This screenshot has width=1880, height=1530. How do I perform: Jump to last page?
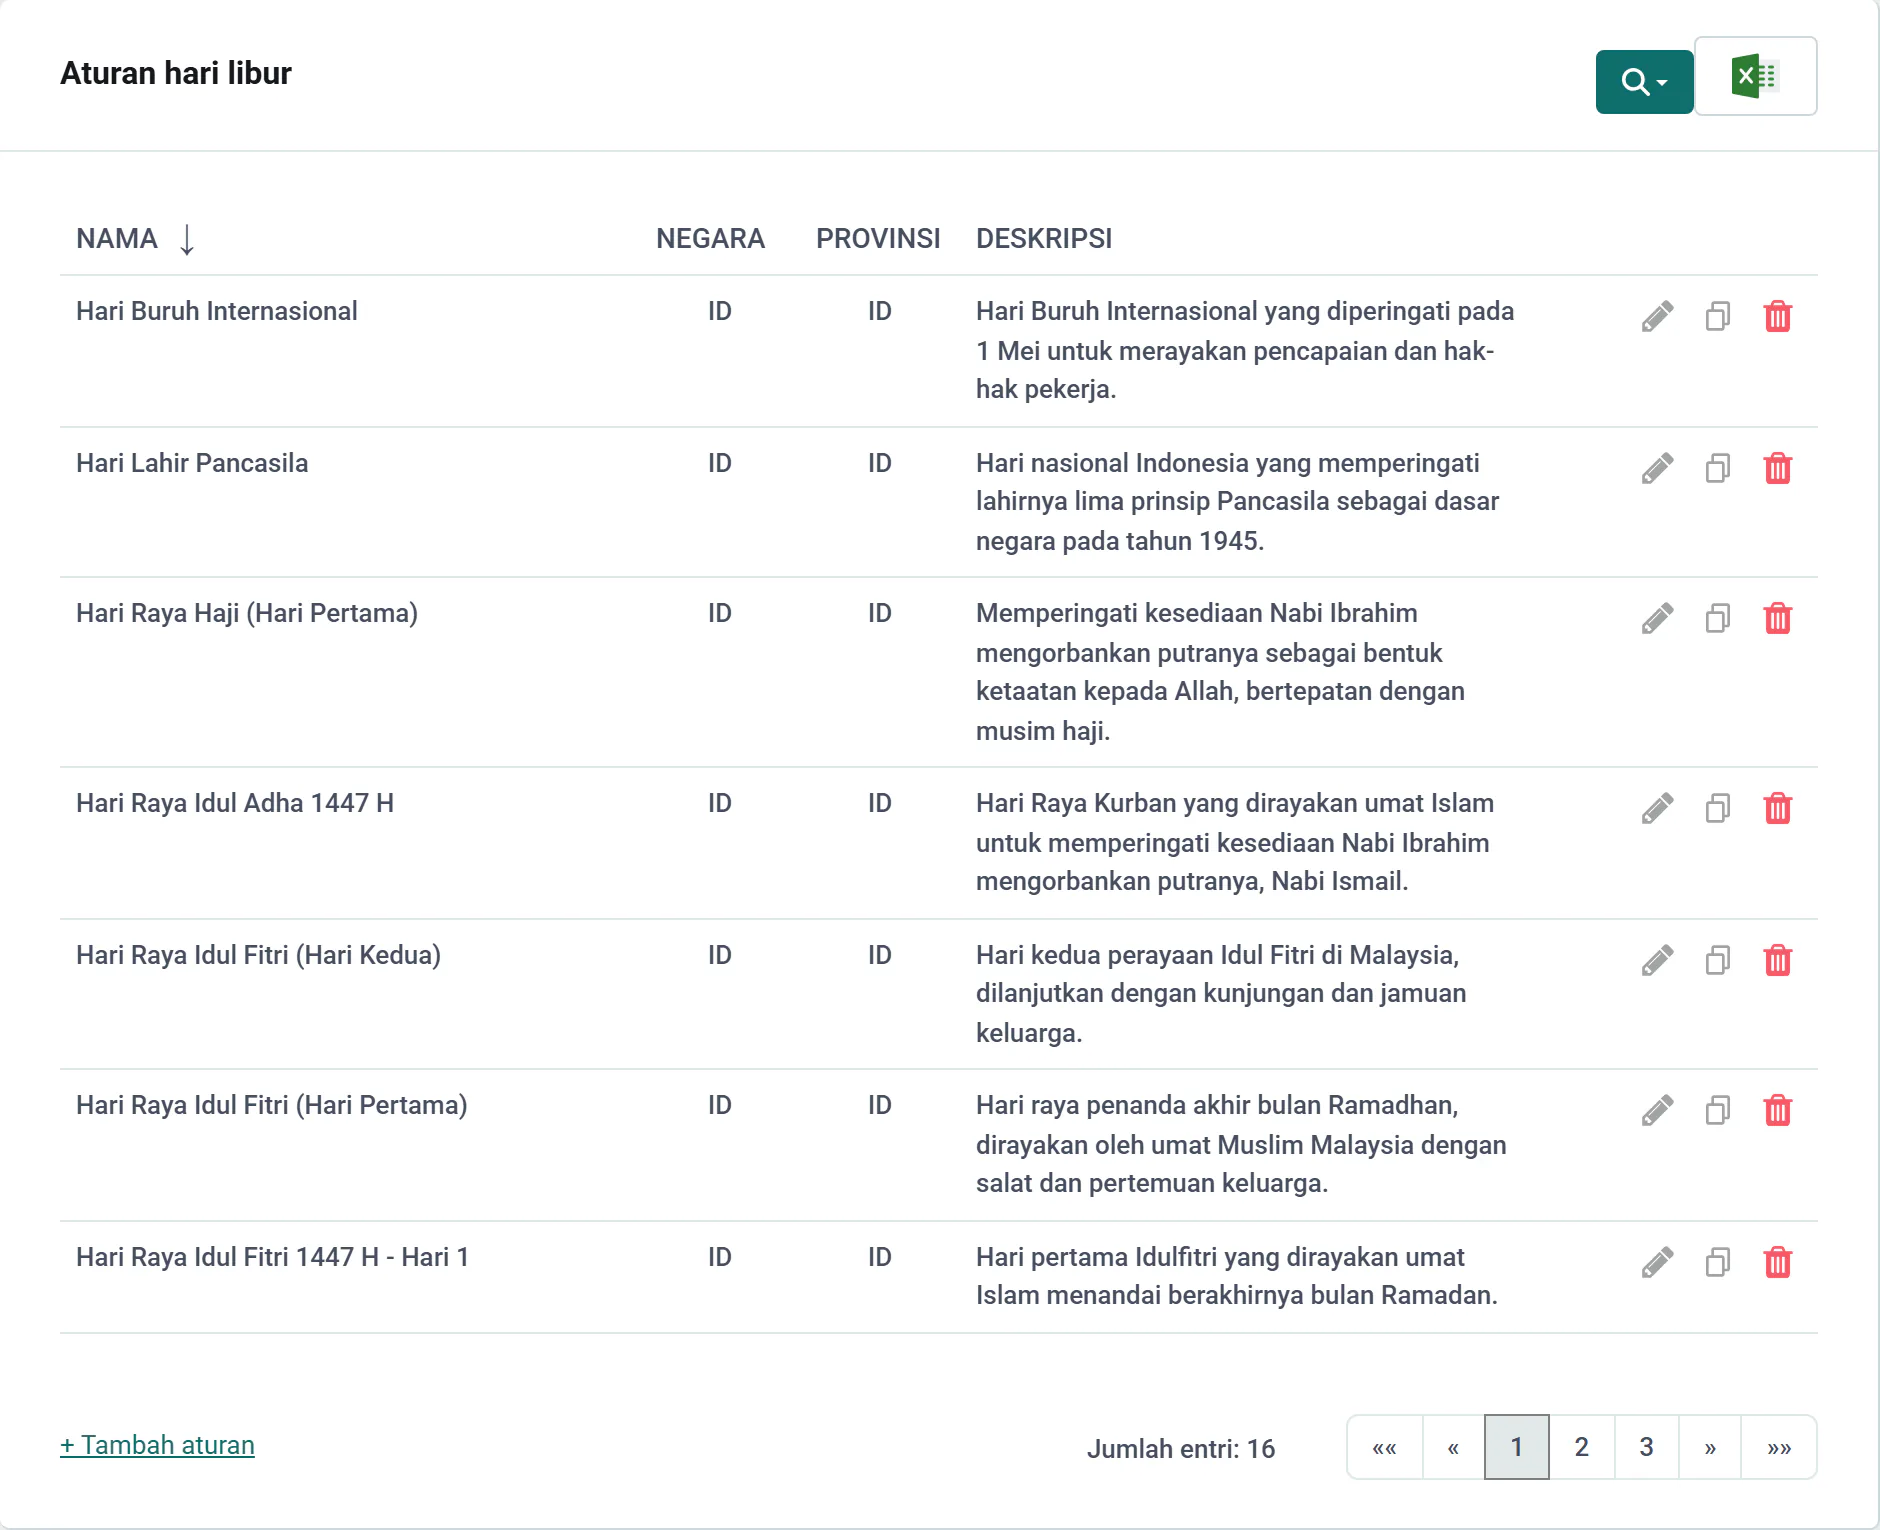tap(1779, 1447)
